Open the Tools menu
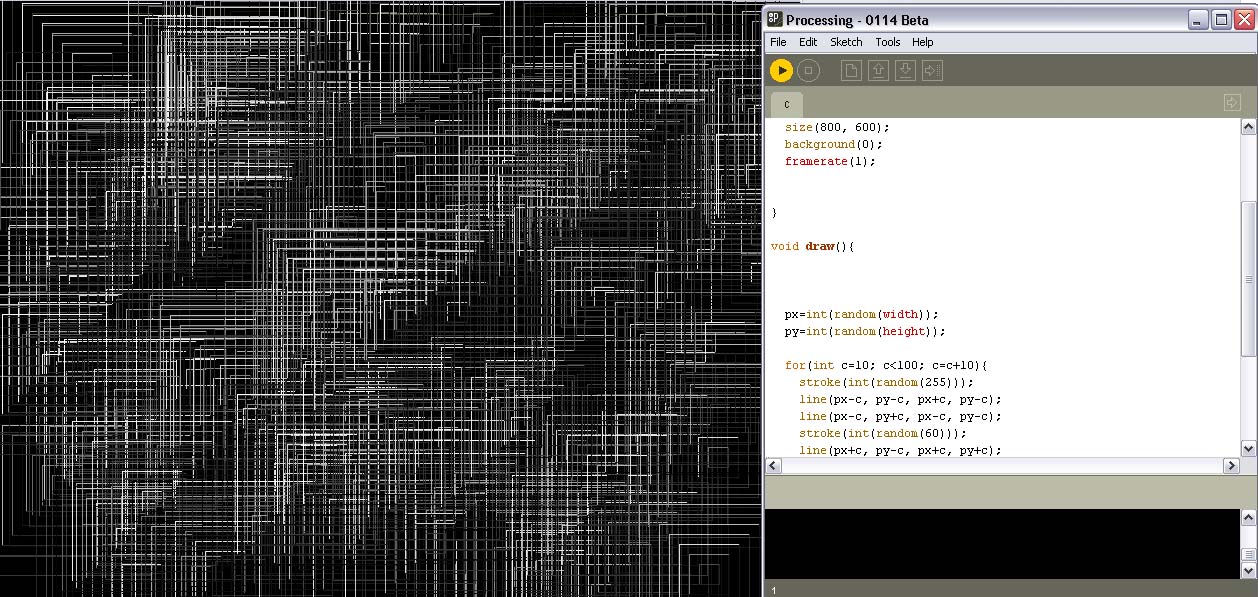The width and height of the screenshot is (1258, 597). click(888, 42)
